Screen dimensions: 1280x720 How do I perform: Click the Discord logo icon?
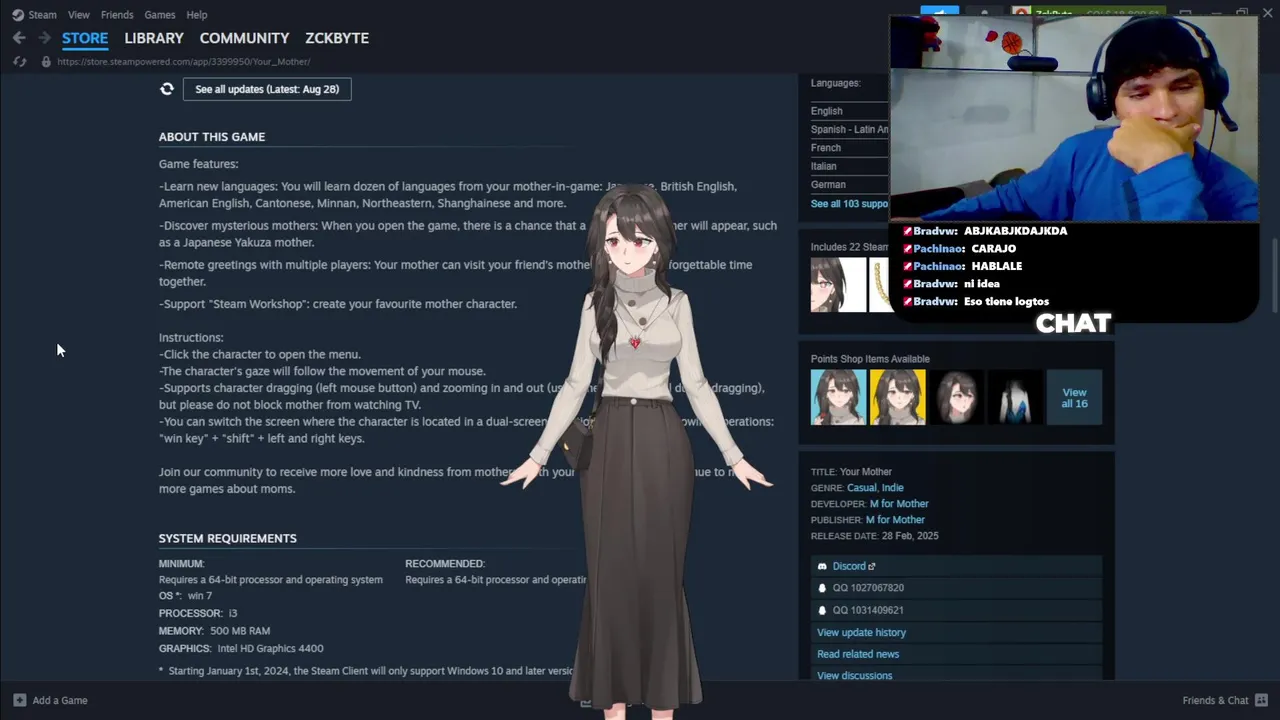[822, 566]
